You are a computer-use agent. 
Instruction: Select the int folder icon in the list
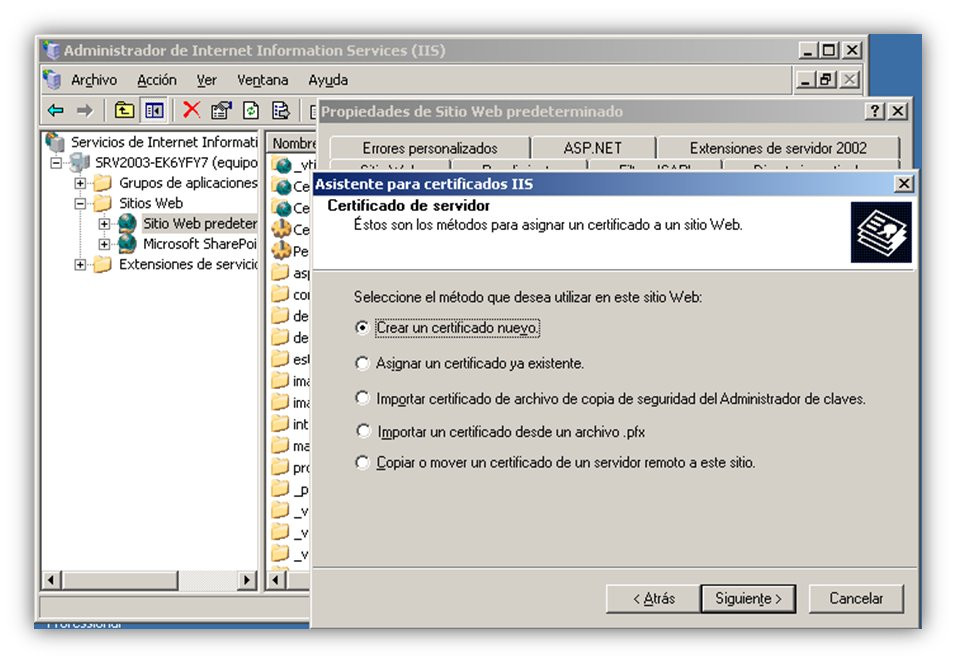pos(280,423)
